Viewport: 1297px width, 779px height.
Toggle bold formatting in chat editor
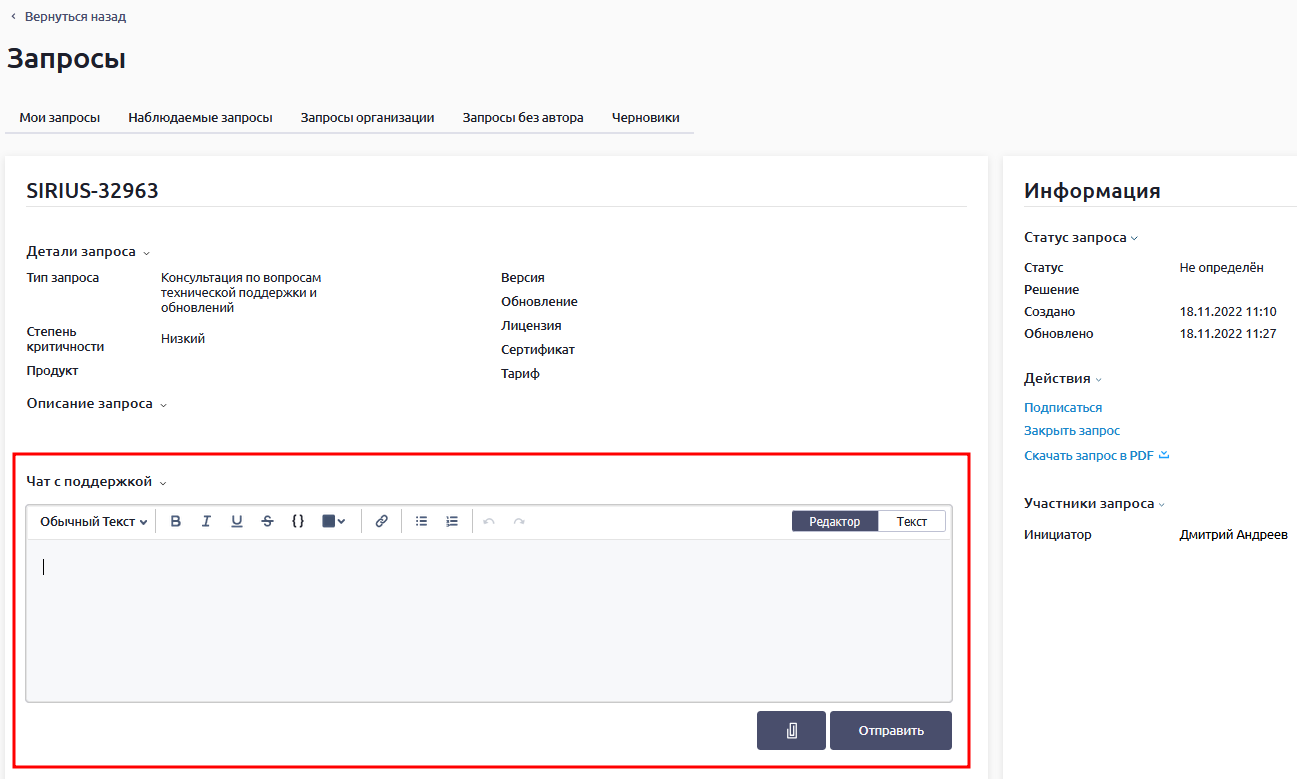(x=176, y=521)
